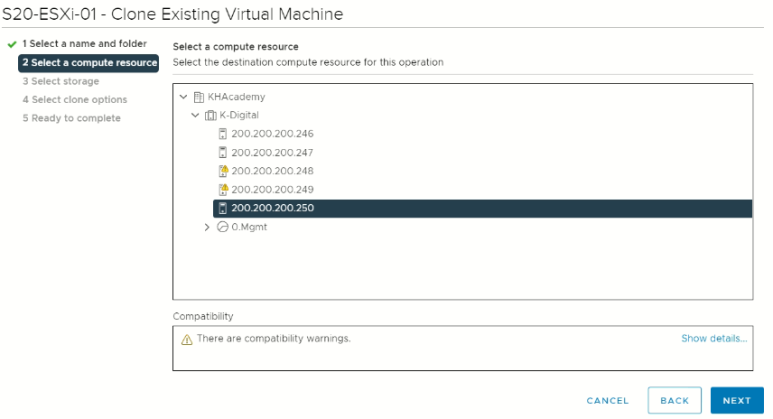Click step 4 Select clone options

tap(74, 100)
